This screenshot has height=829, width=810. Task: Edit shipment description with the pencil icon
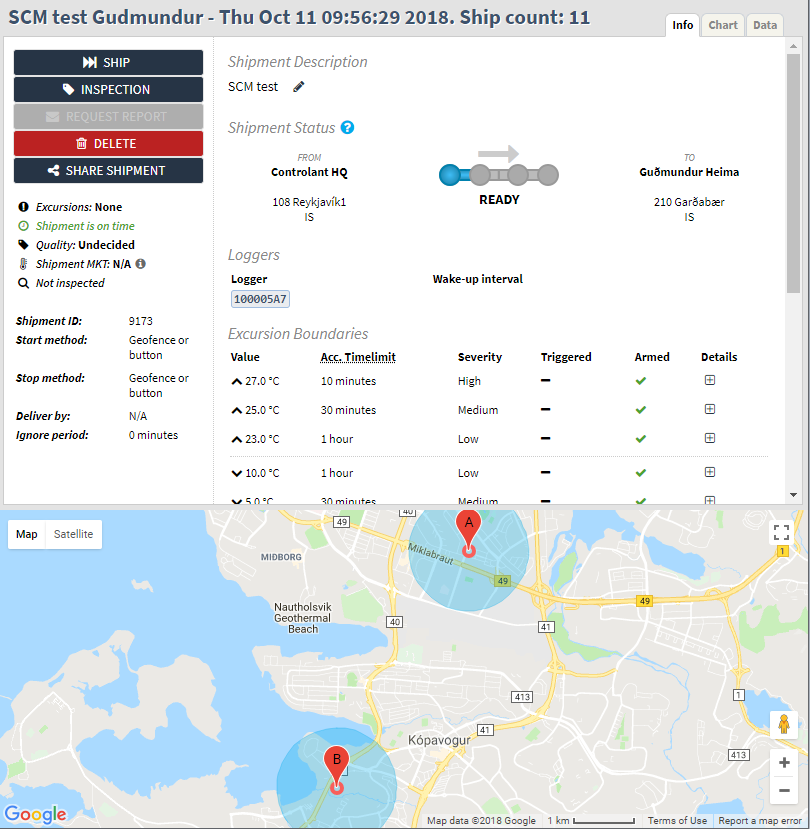pyautogui.click(x=299, y=87)
